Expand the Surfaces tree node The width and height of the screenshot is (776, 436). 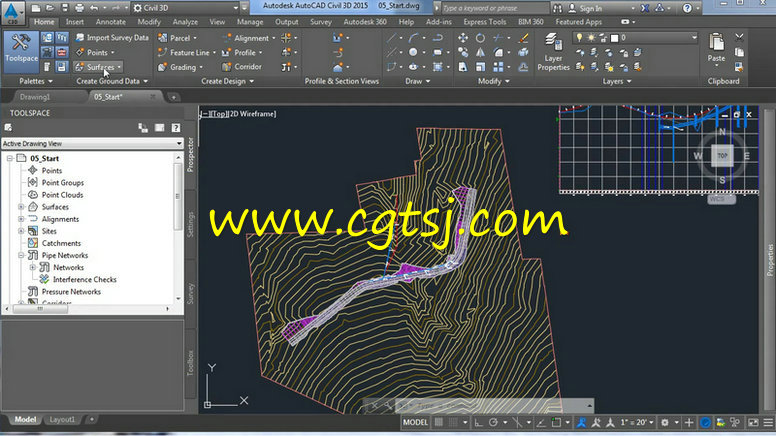(x=21, y=207)
